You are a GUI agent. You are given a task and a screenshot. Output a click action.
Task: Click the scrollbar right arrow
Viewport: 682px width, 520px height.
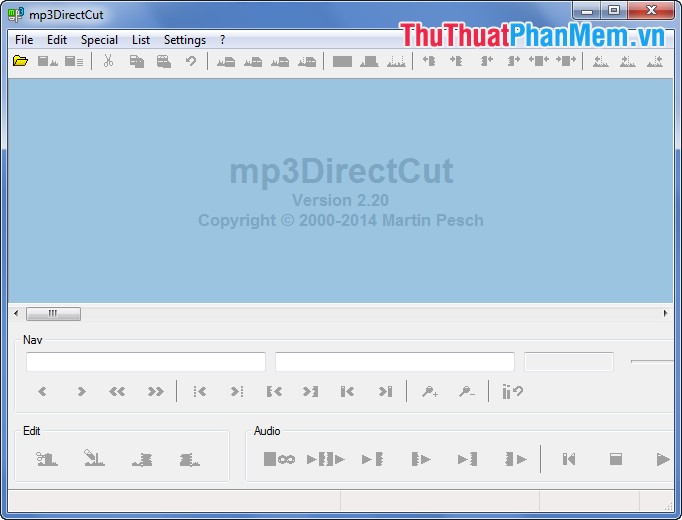pyautogui.click(x=665, y=313)
